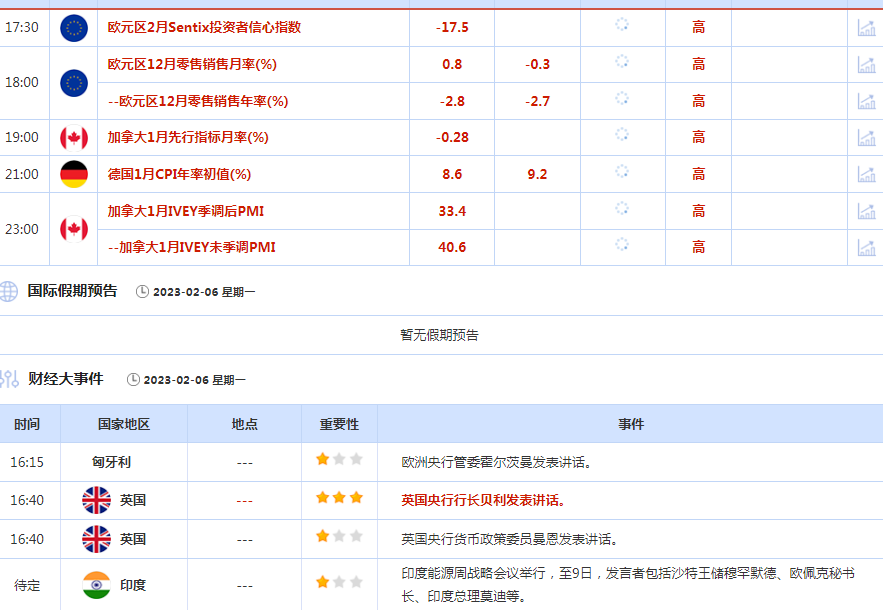Open 欧元区2月Sentix投资者信心指数 indicator link
The width and height of the screenshot is (883, 610).
(x=204, y=28)
